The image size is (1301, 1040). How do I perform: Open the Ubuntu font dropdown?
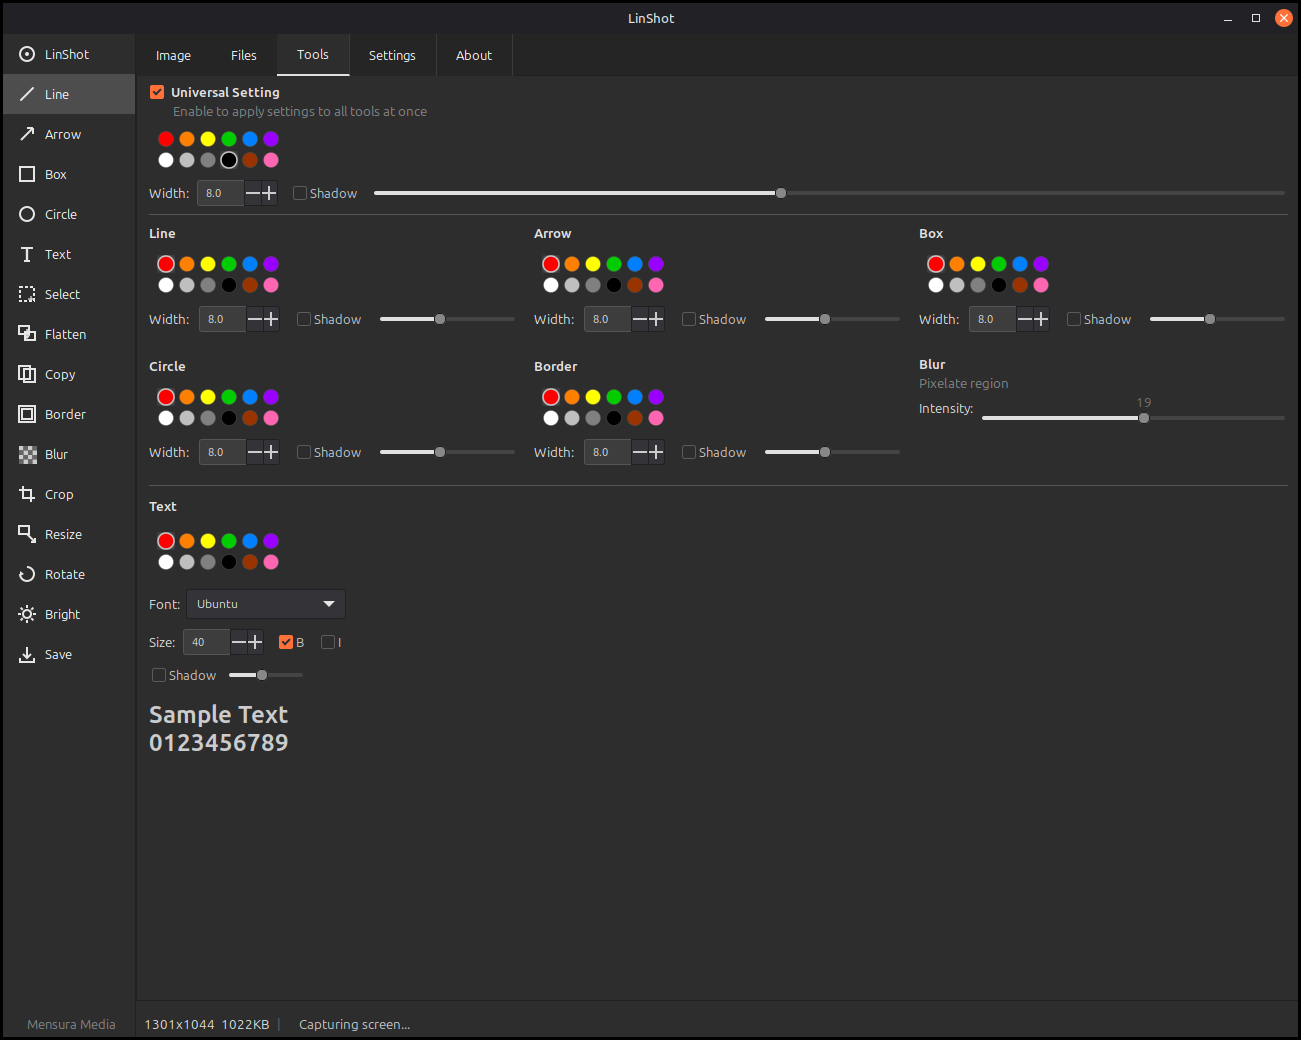point(266,604)
